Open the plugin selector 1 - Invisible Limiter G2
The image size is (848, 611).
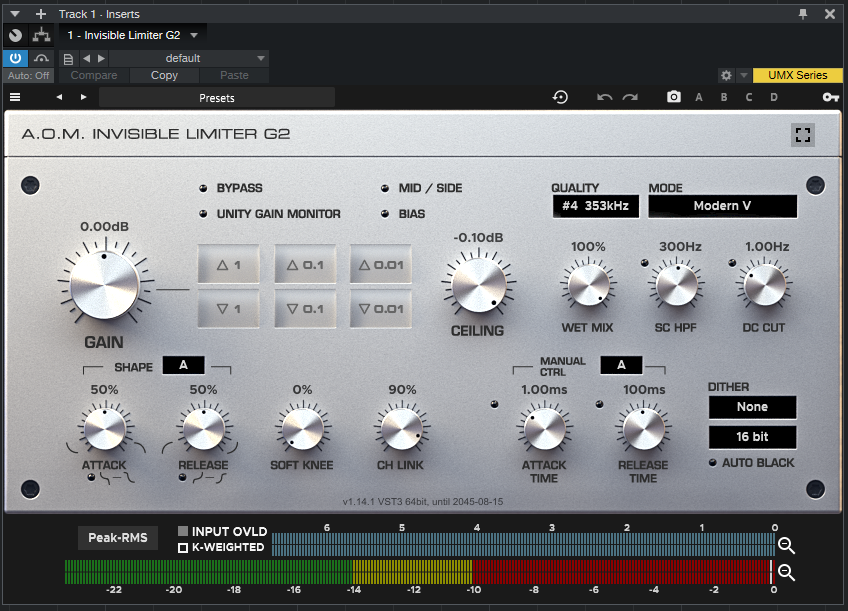(132, 35)
